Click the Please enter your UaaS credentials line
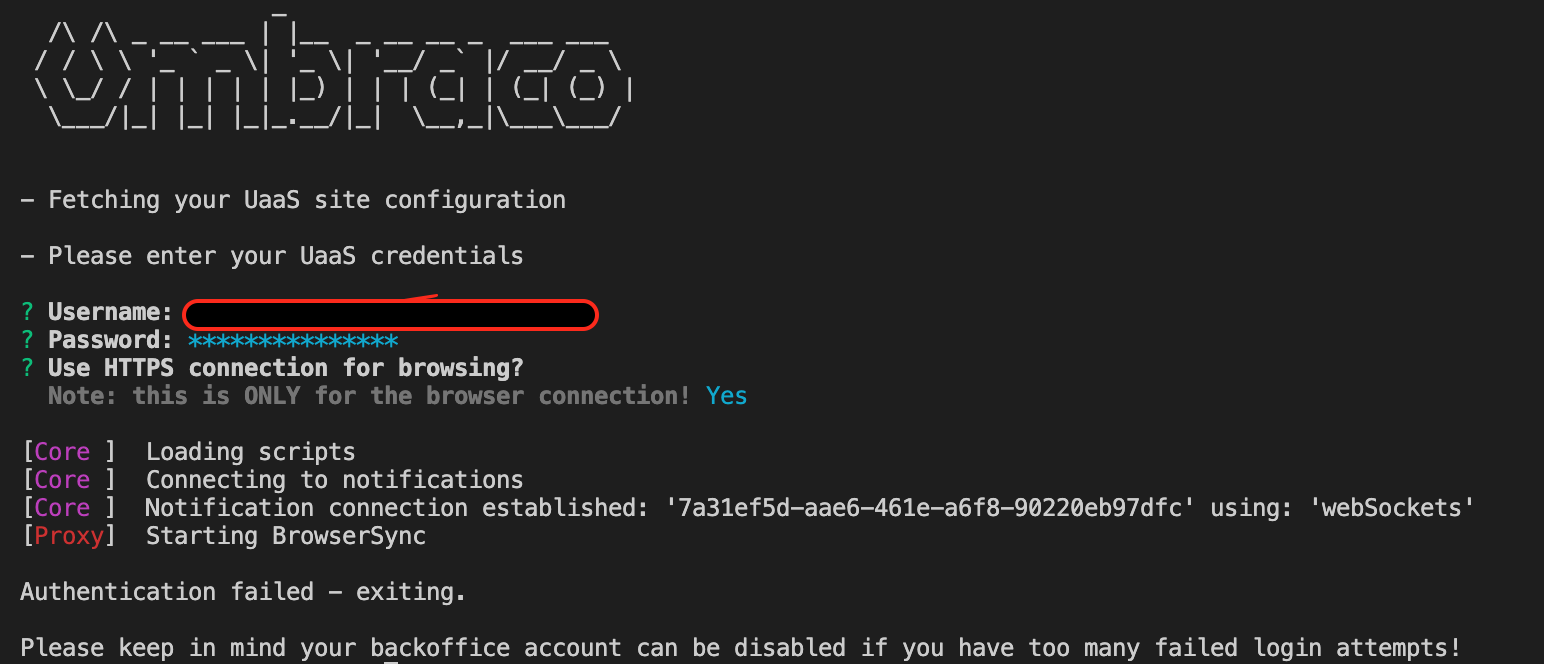The image size is (1544, 664). click(272, 257)
